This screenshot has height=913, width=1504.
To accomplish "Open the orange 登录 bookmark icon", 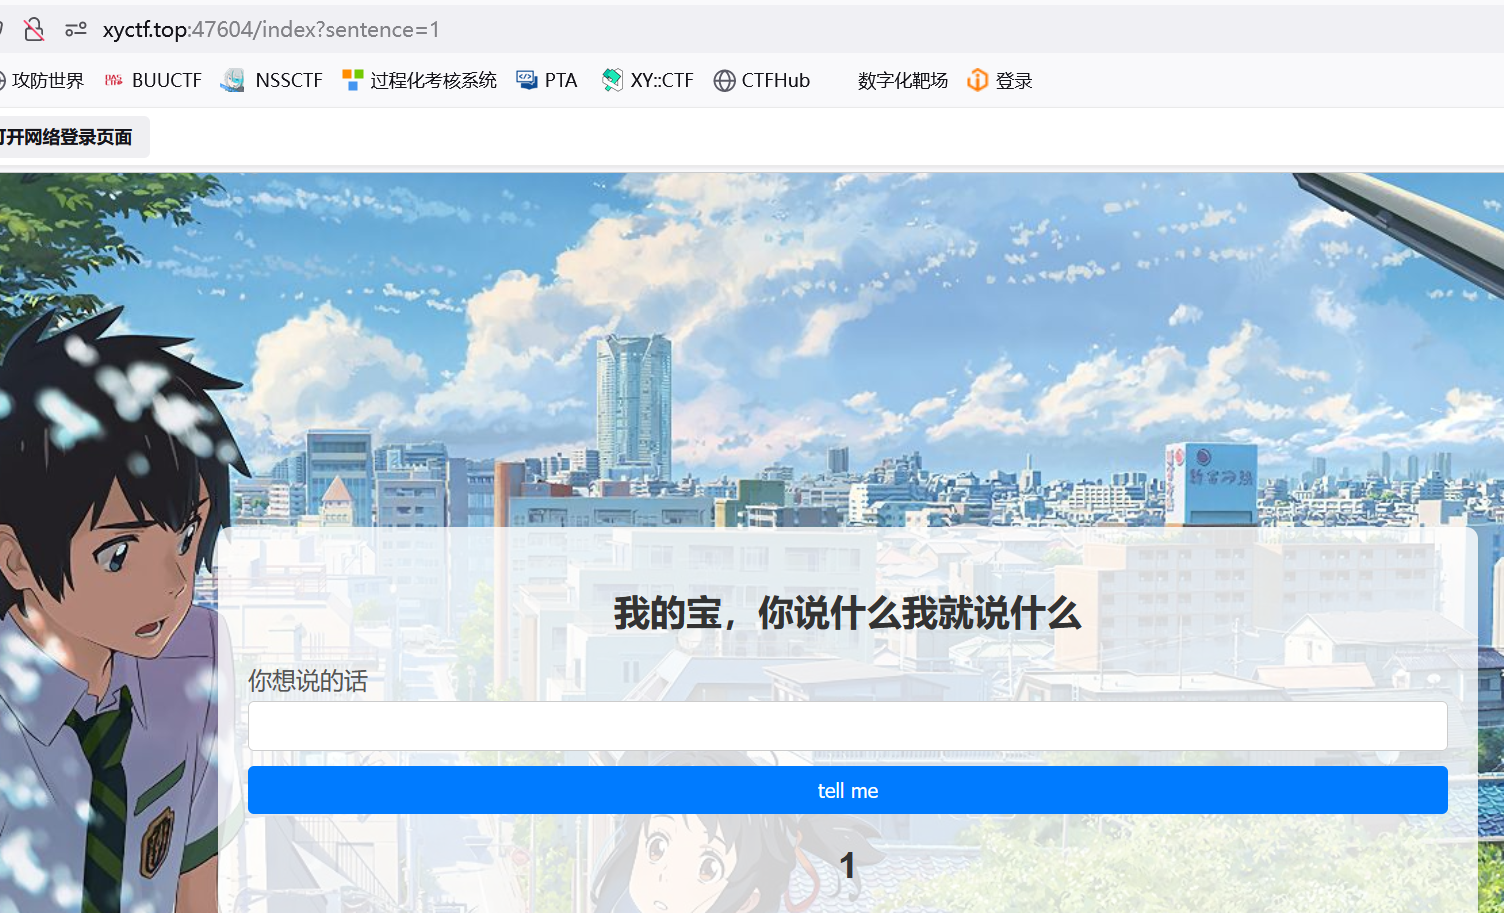I will (x=977, y=80).
